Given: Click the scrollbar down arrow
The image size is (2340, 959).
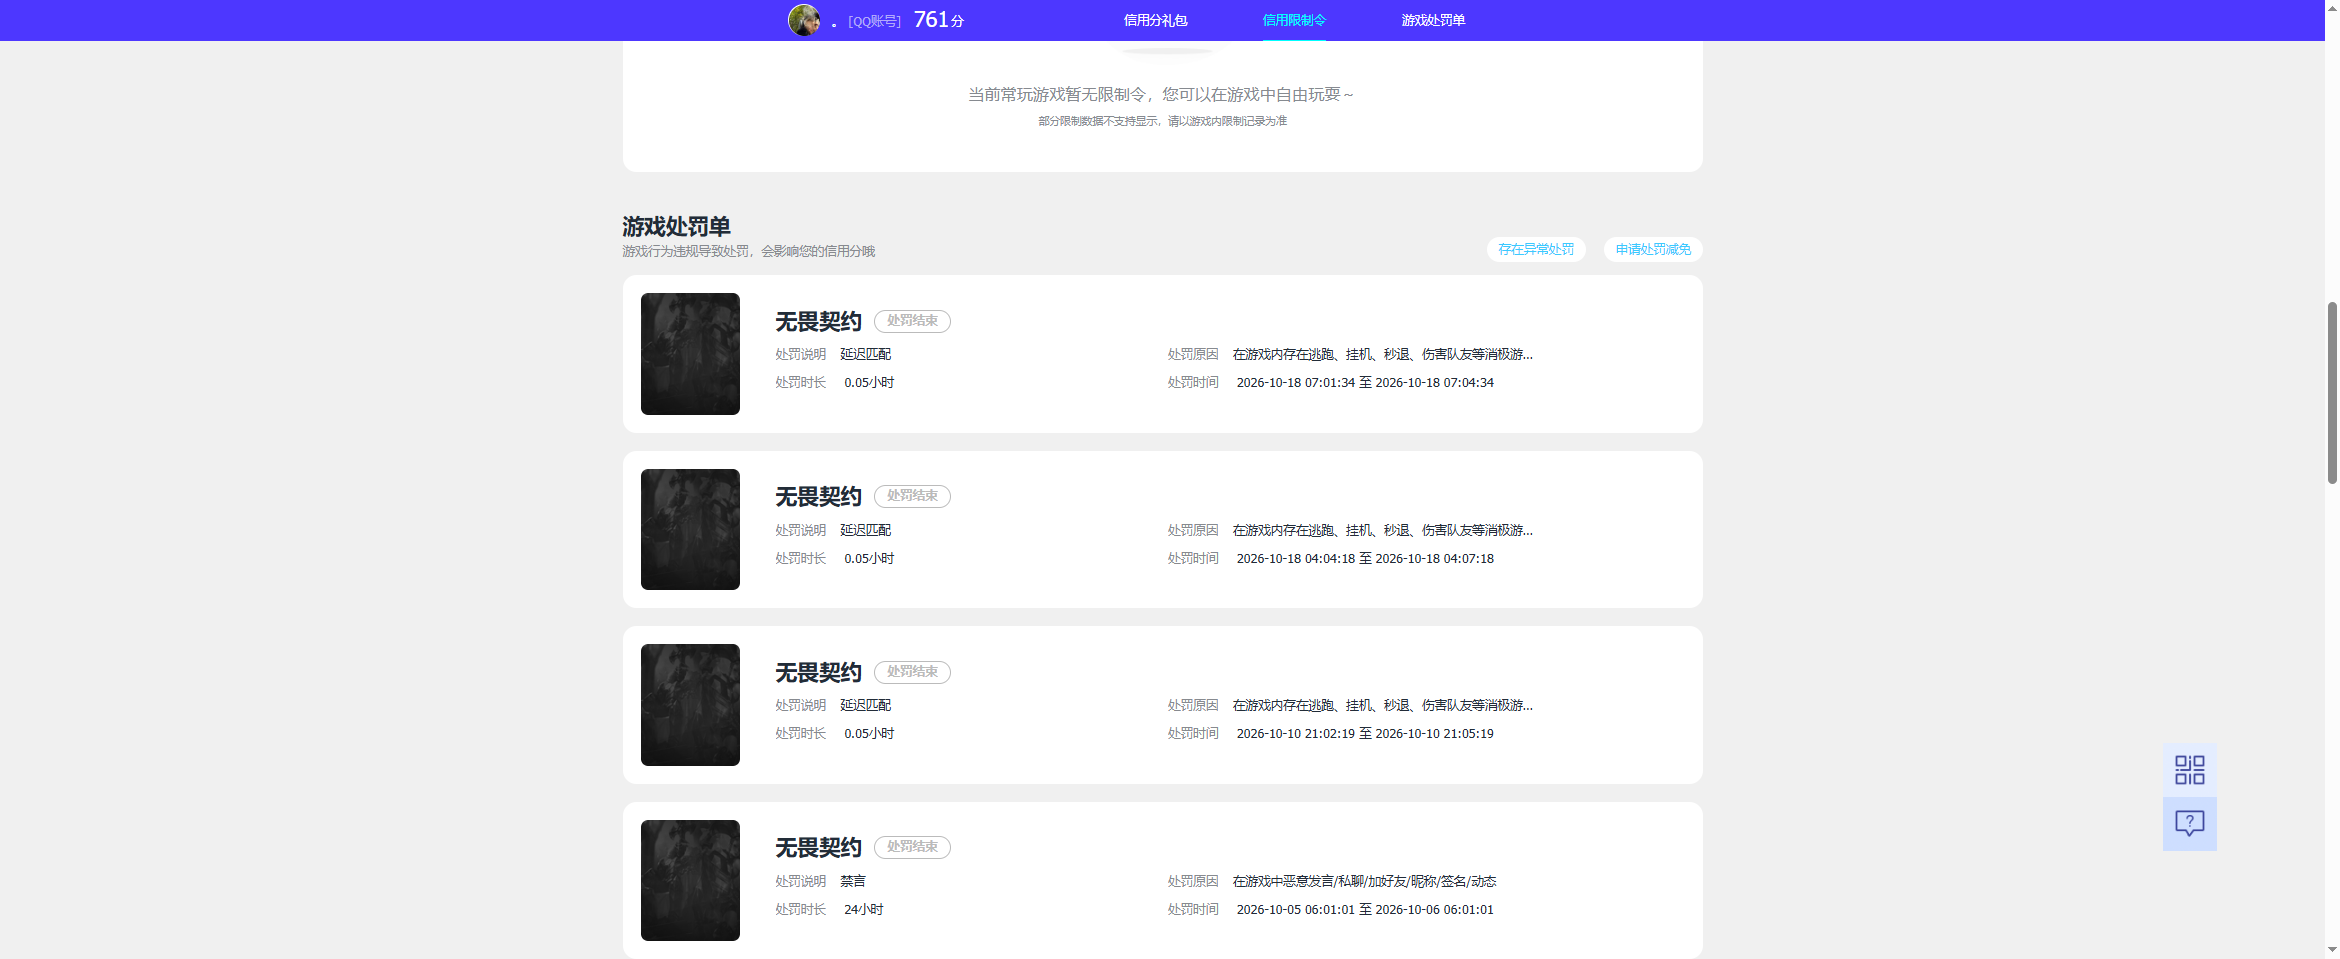Looking at the screenshot, I should (x=2332, y=950).
